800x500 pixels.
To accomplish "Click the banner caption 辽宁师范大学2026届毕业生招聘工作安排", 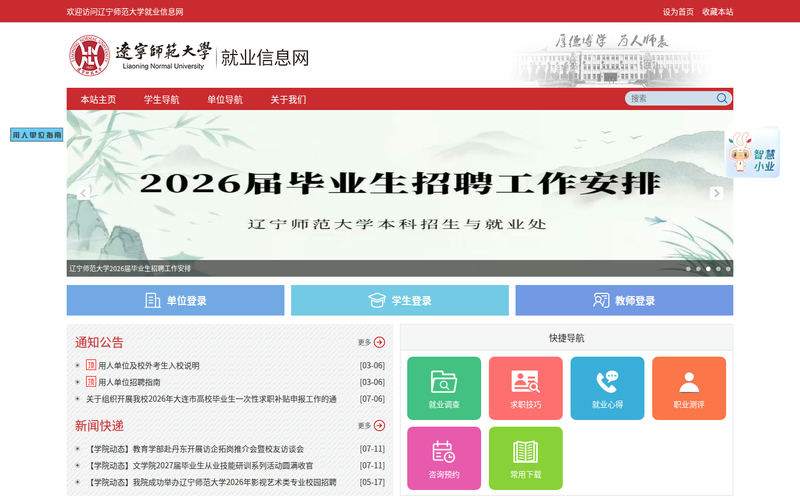I will (x=130, y=268).
